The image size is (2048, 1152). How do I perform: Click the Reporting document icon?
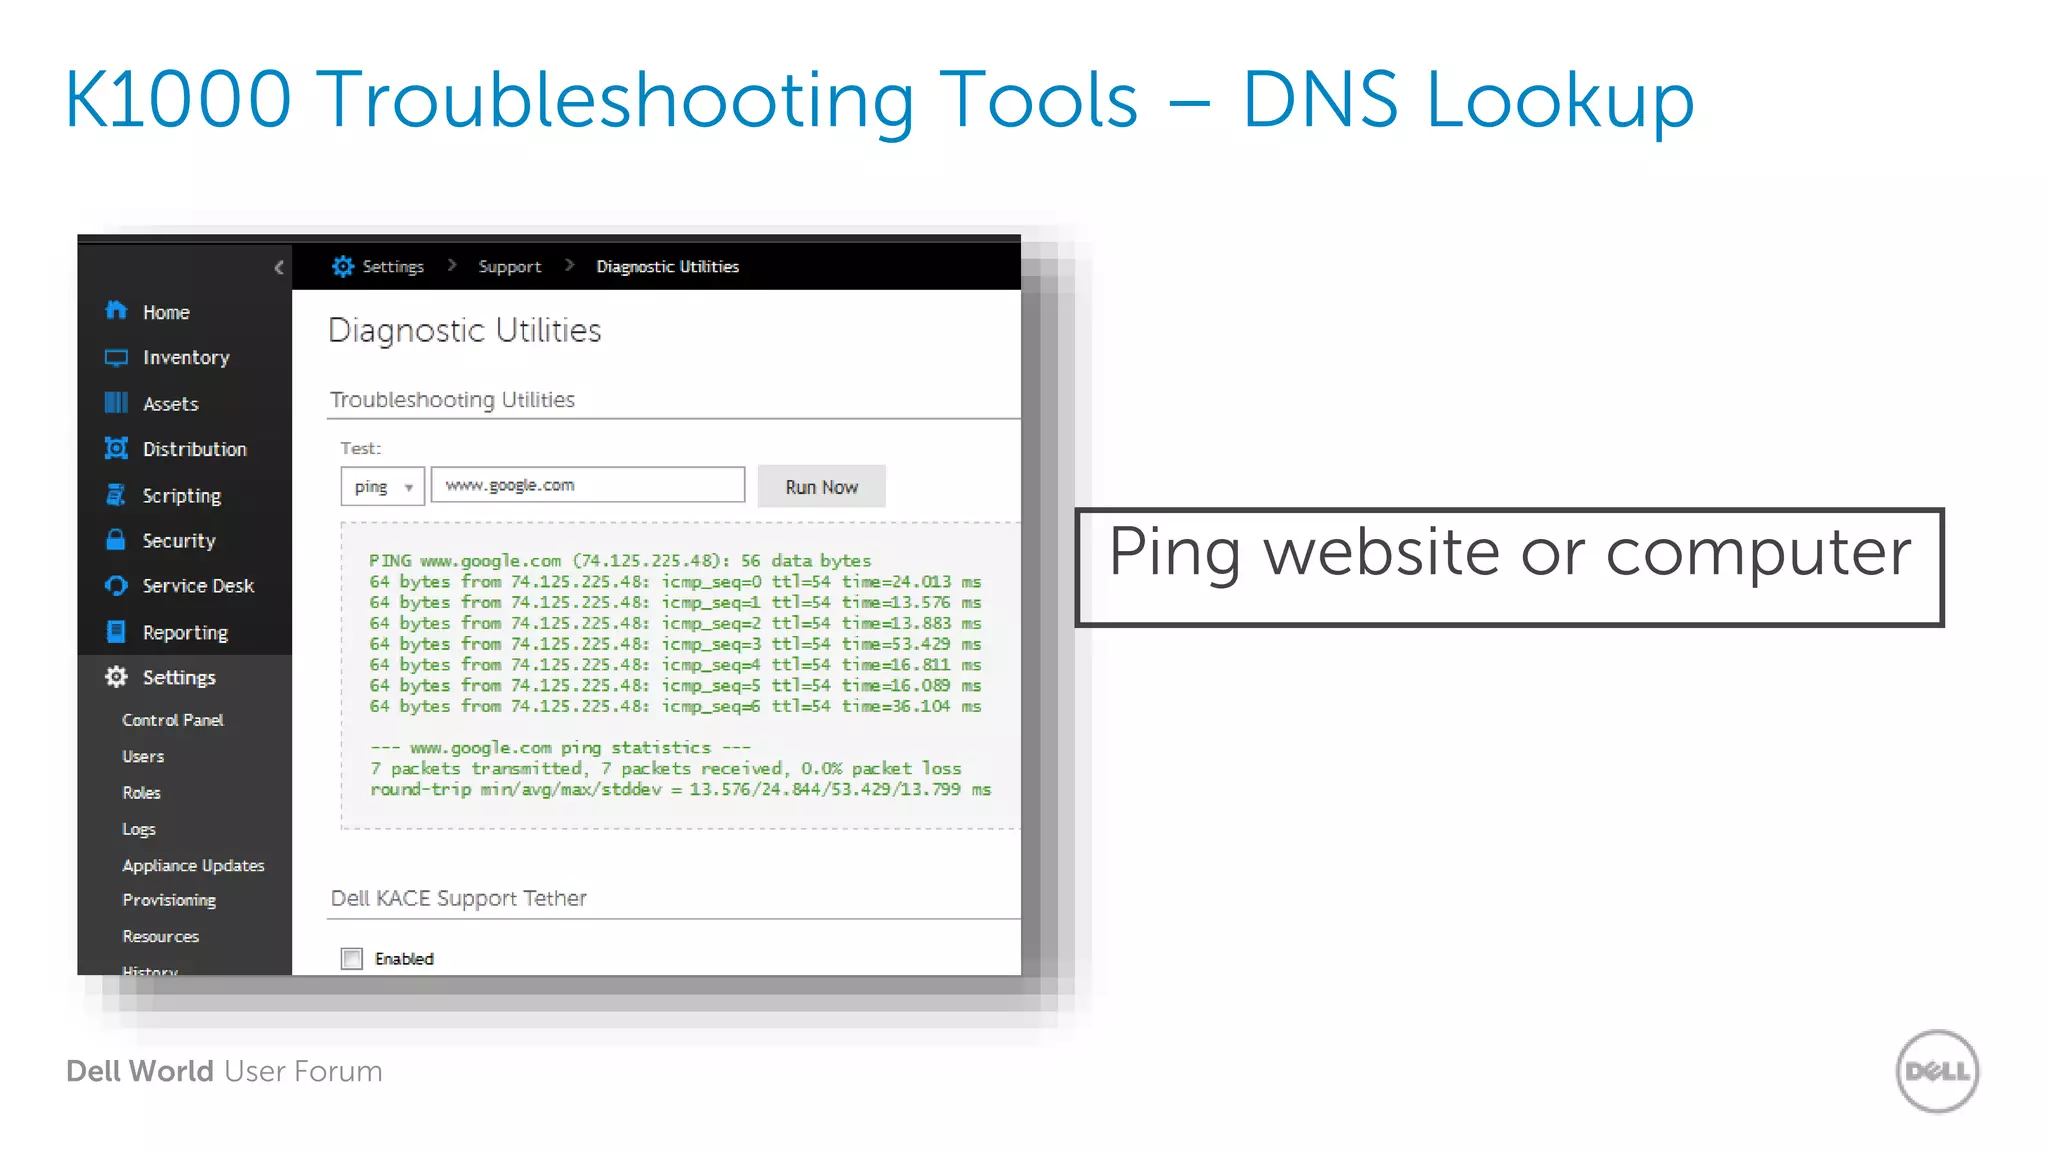click(116, 631)
